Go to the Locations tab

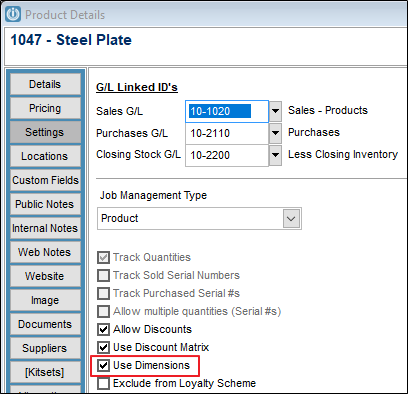45,156
